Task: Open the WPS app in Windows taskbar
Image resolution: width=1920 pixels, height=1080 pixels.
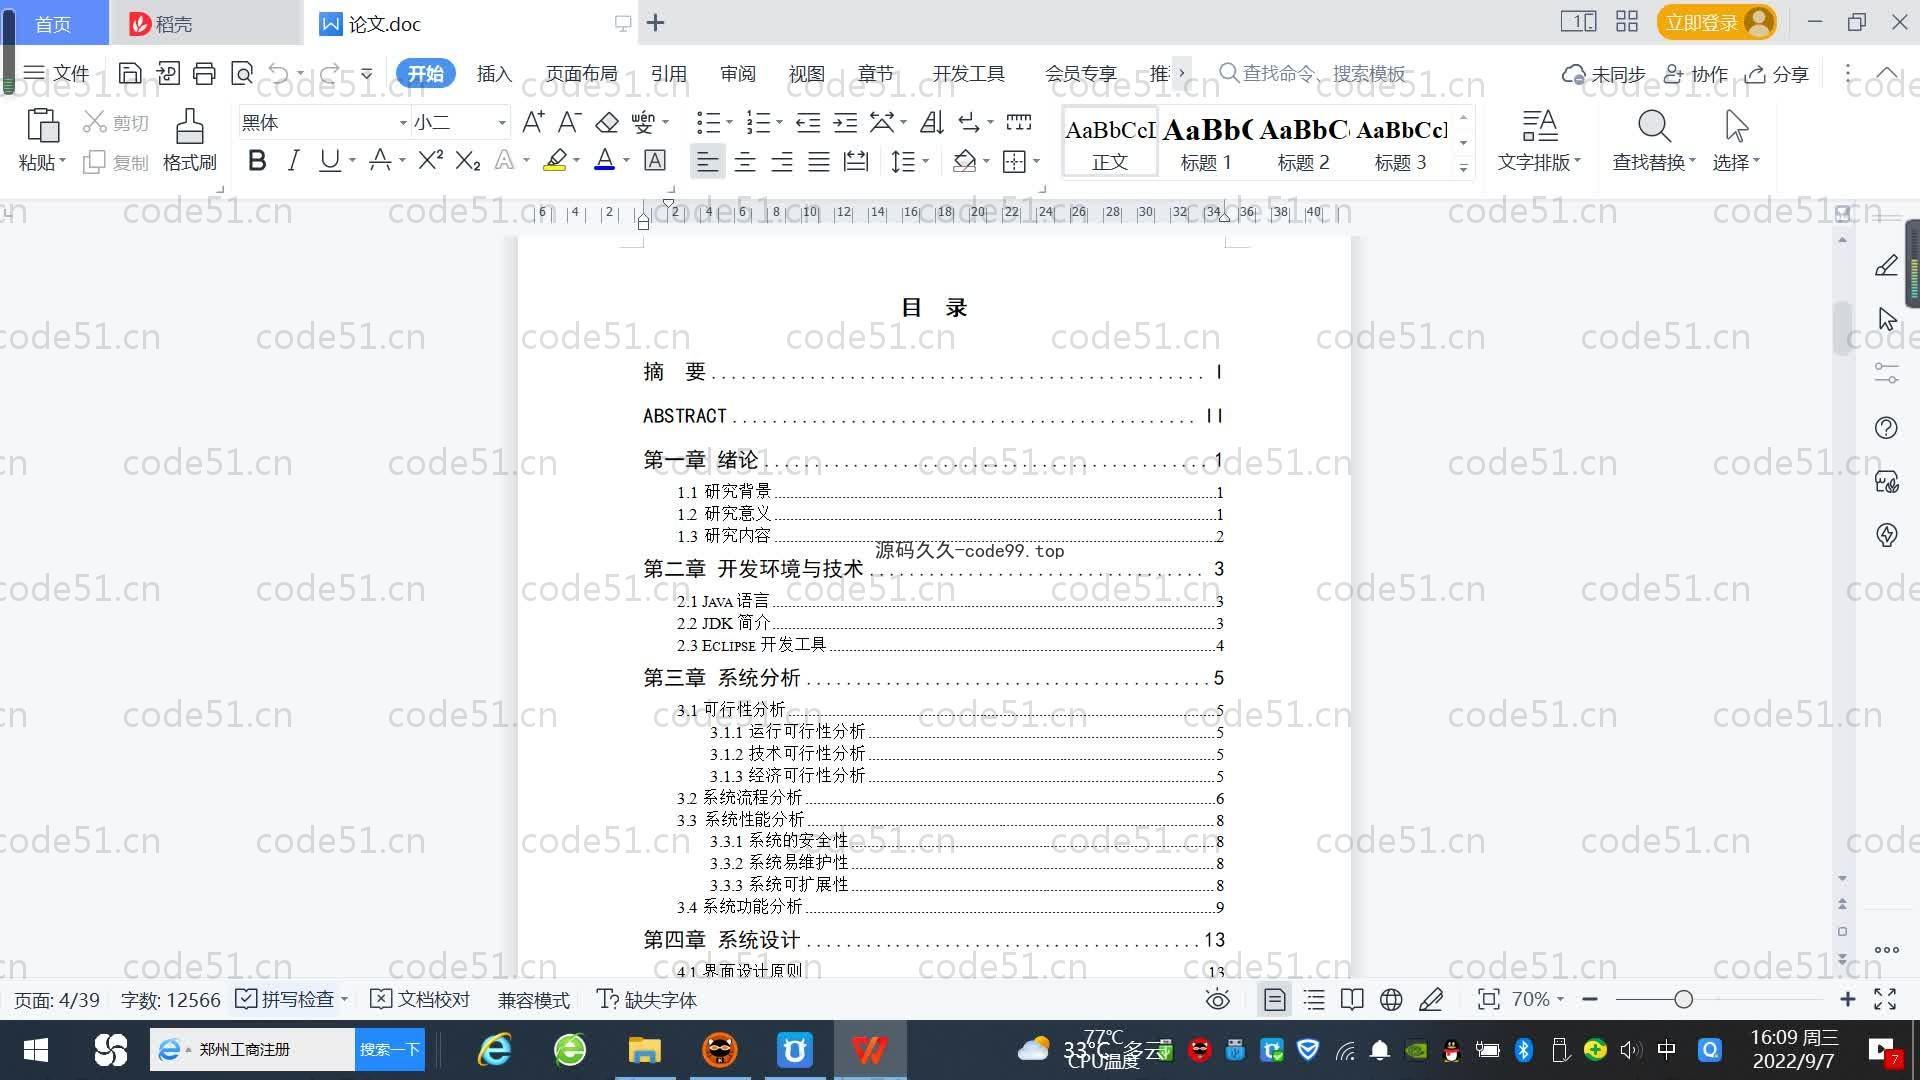Action: tap(869, 1050)
